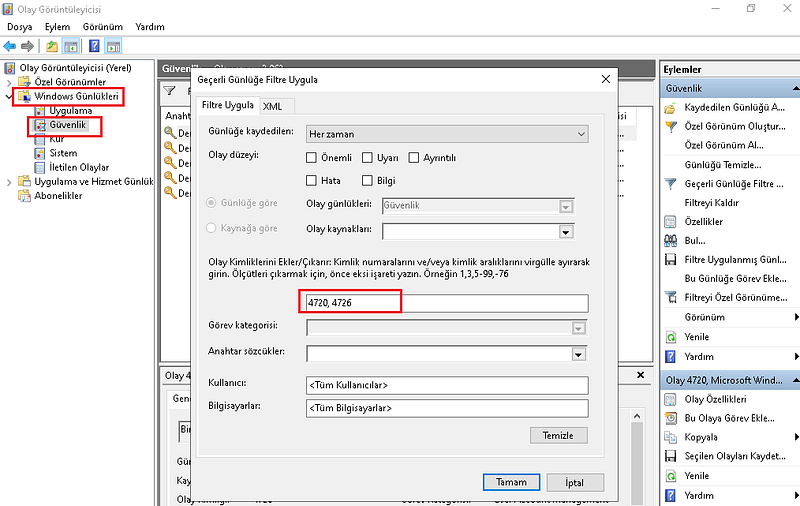This screenshot has width=800, height=506.
Task: Enable the Uyarı event level checkbox
Action: (x=367, y=158)
